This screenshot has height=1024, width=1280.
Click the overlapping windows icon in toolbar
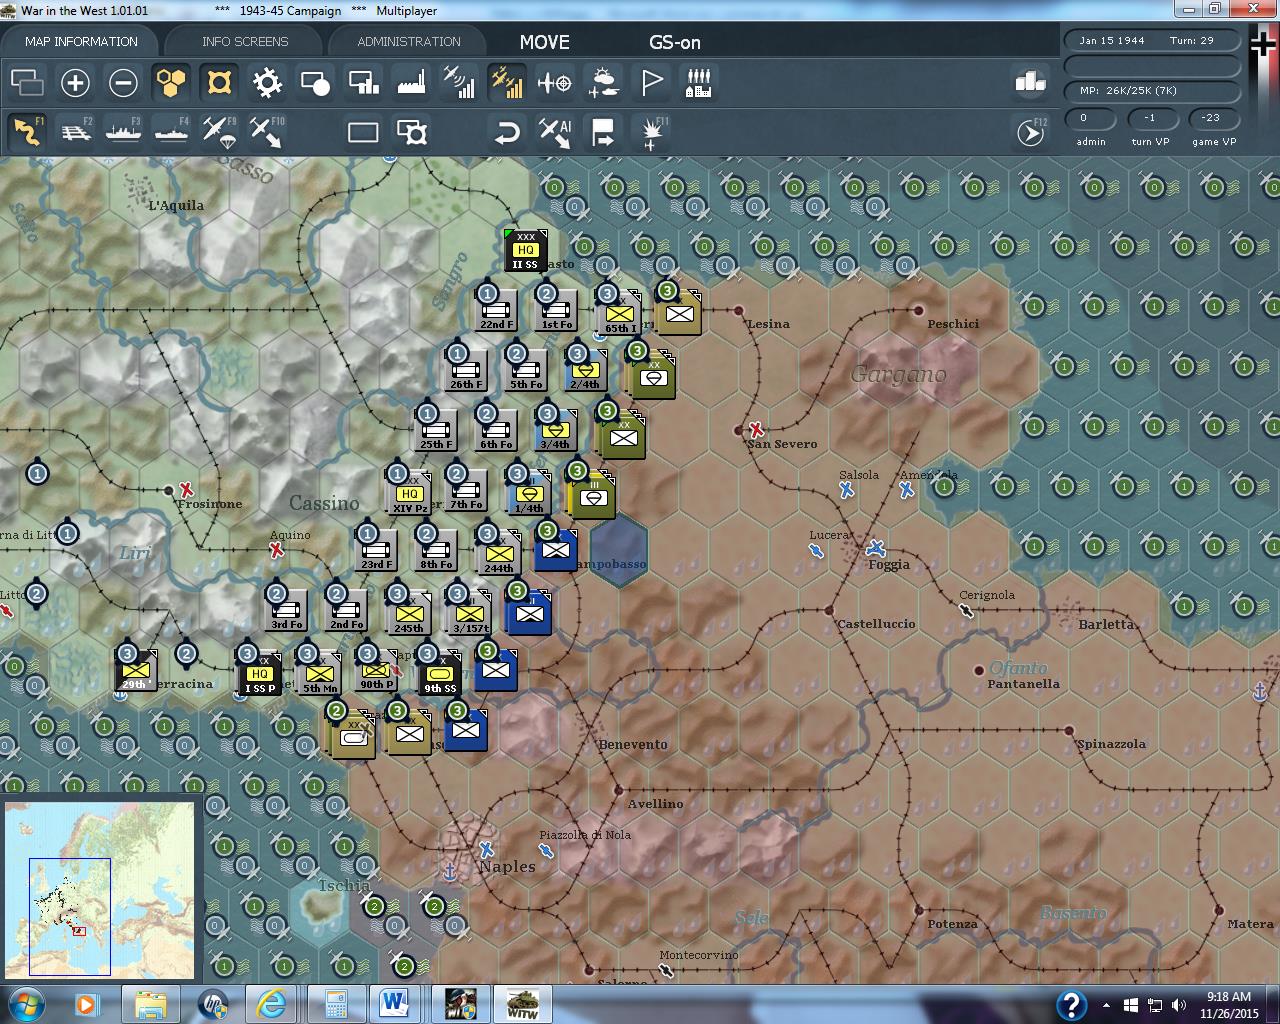click(27, 82)
